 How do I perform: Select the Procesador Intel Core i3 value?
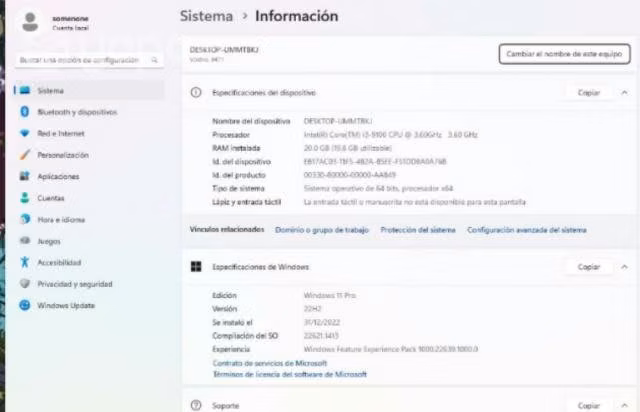point(391,134)
